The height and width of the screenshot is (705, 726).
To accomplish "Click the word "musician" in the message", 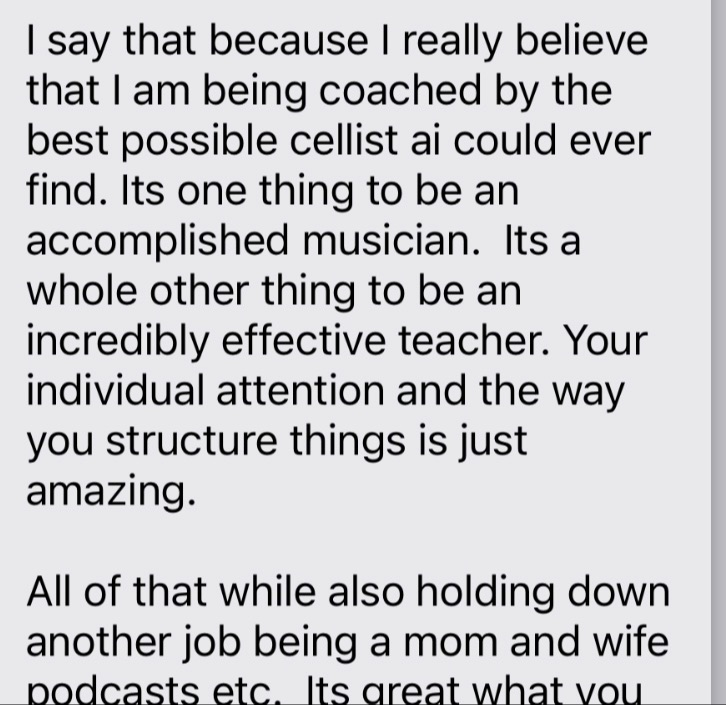I will tap(391, 241).
